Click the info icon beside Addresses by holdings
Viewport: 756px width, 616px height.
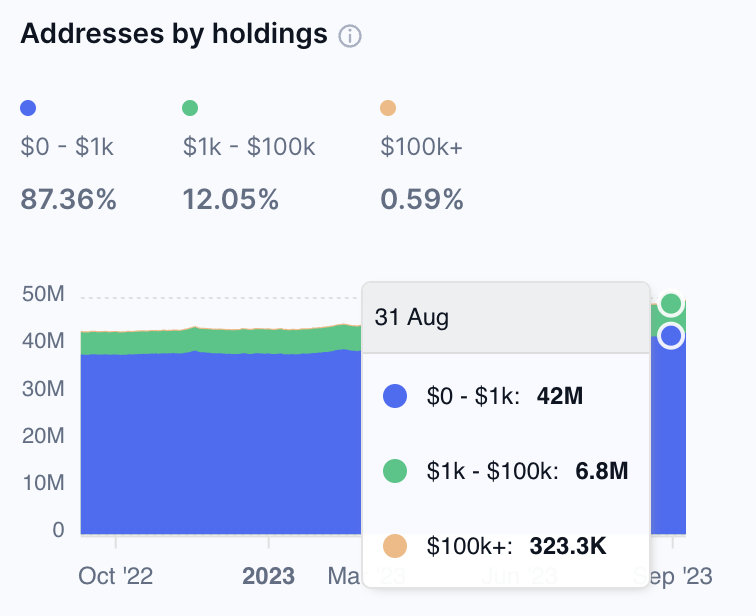(x=350, y=36)
